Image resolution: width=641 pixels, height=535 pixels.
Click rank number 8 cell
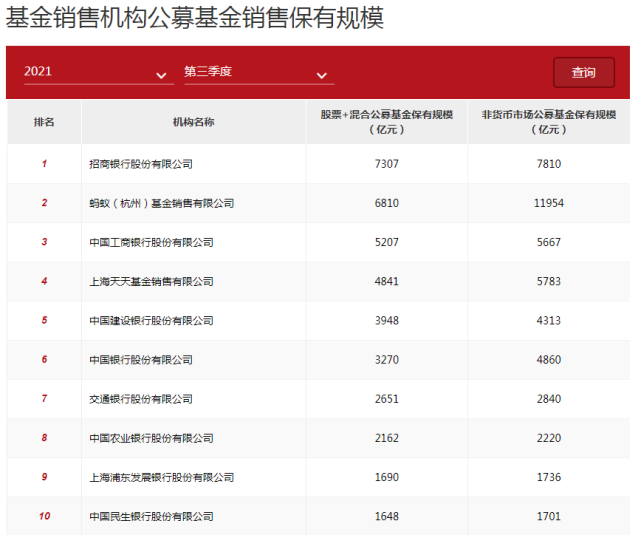coord(44,439)
